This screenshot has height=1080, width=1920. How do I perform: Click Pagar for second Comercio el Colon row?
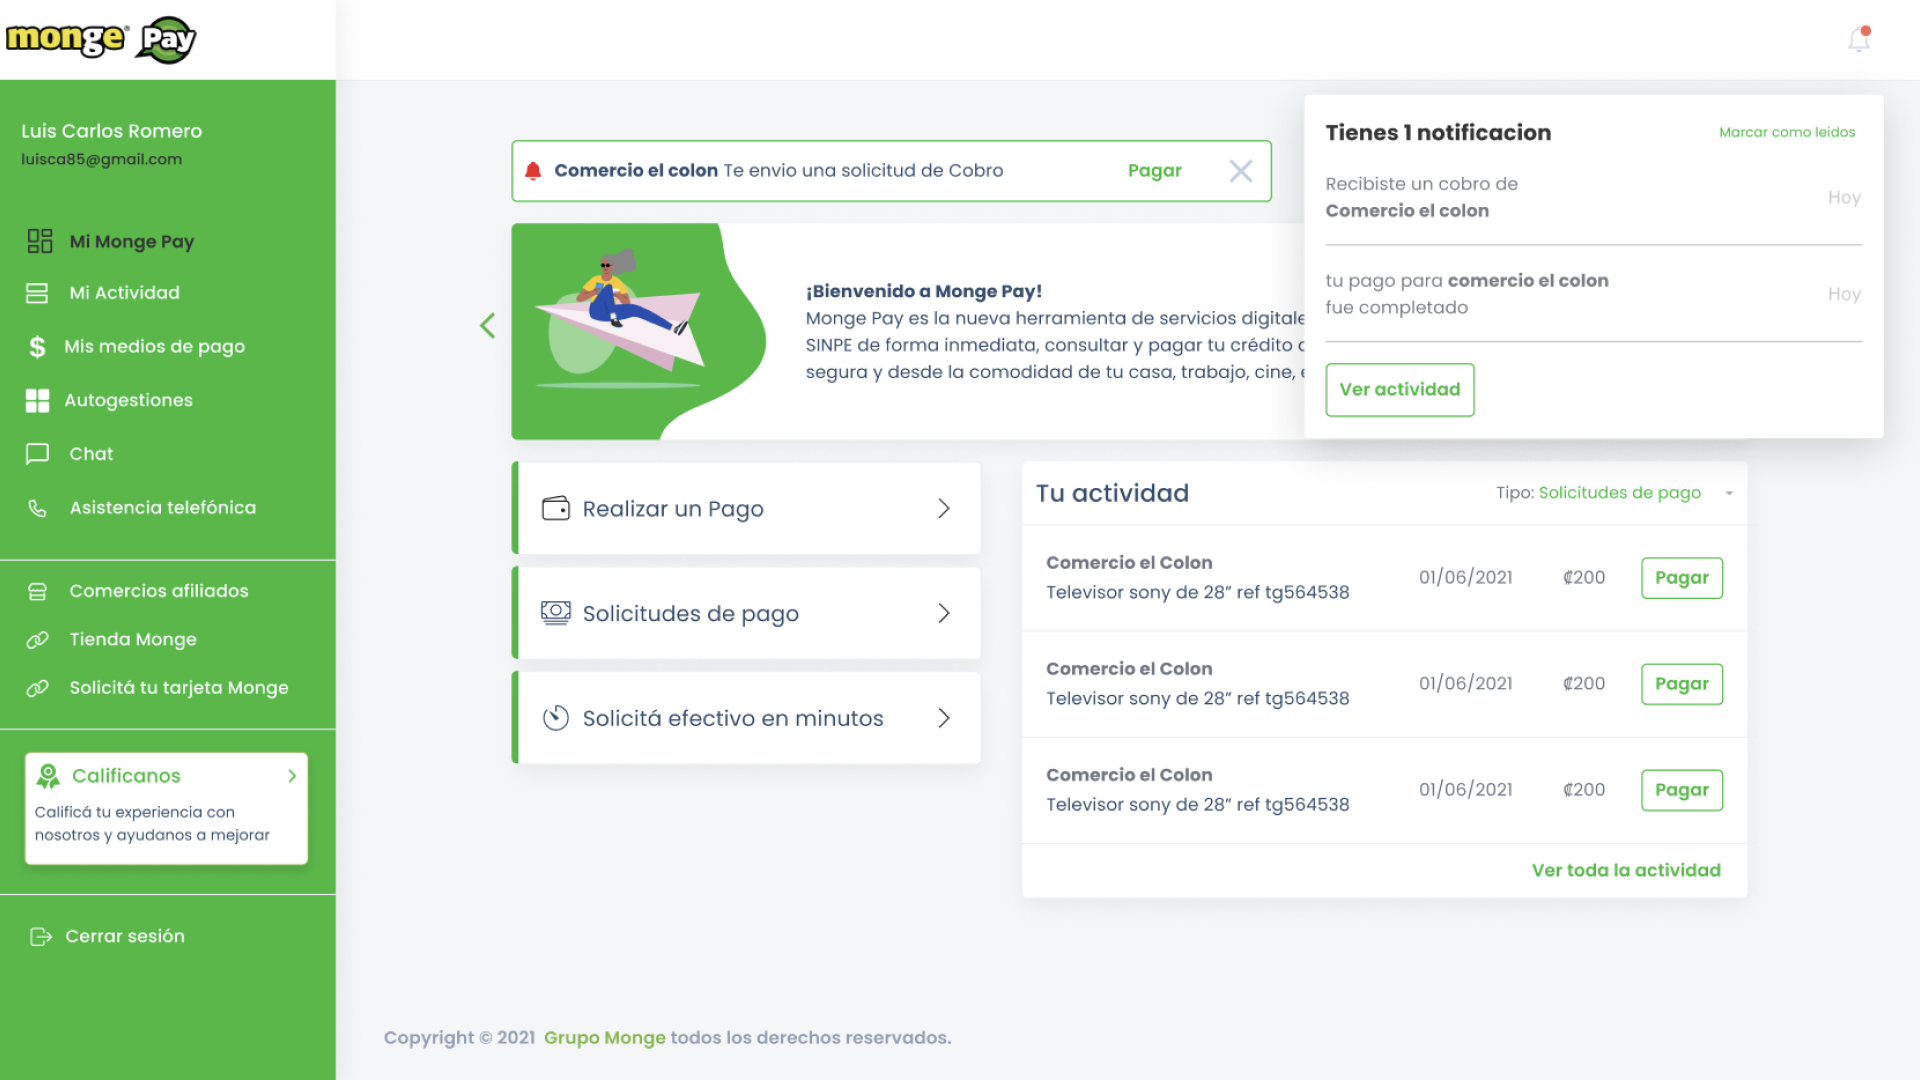[1682, 684]
